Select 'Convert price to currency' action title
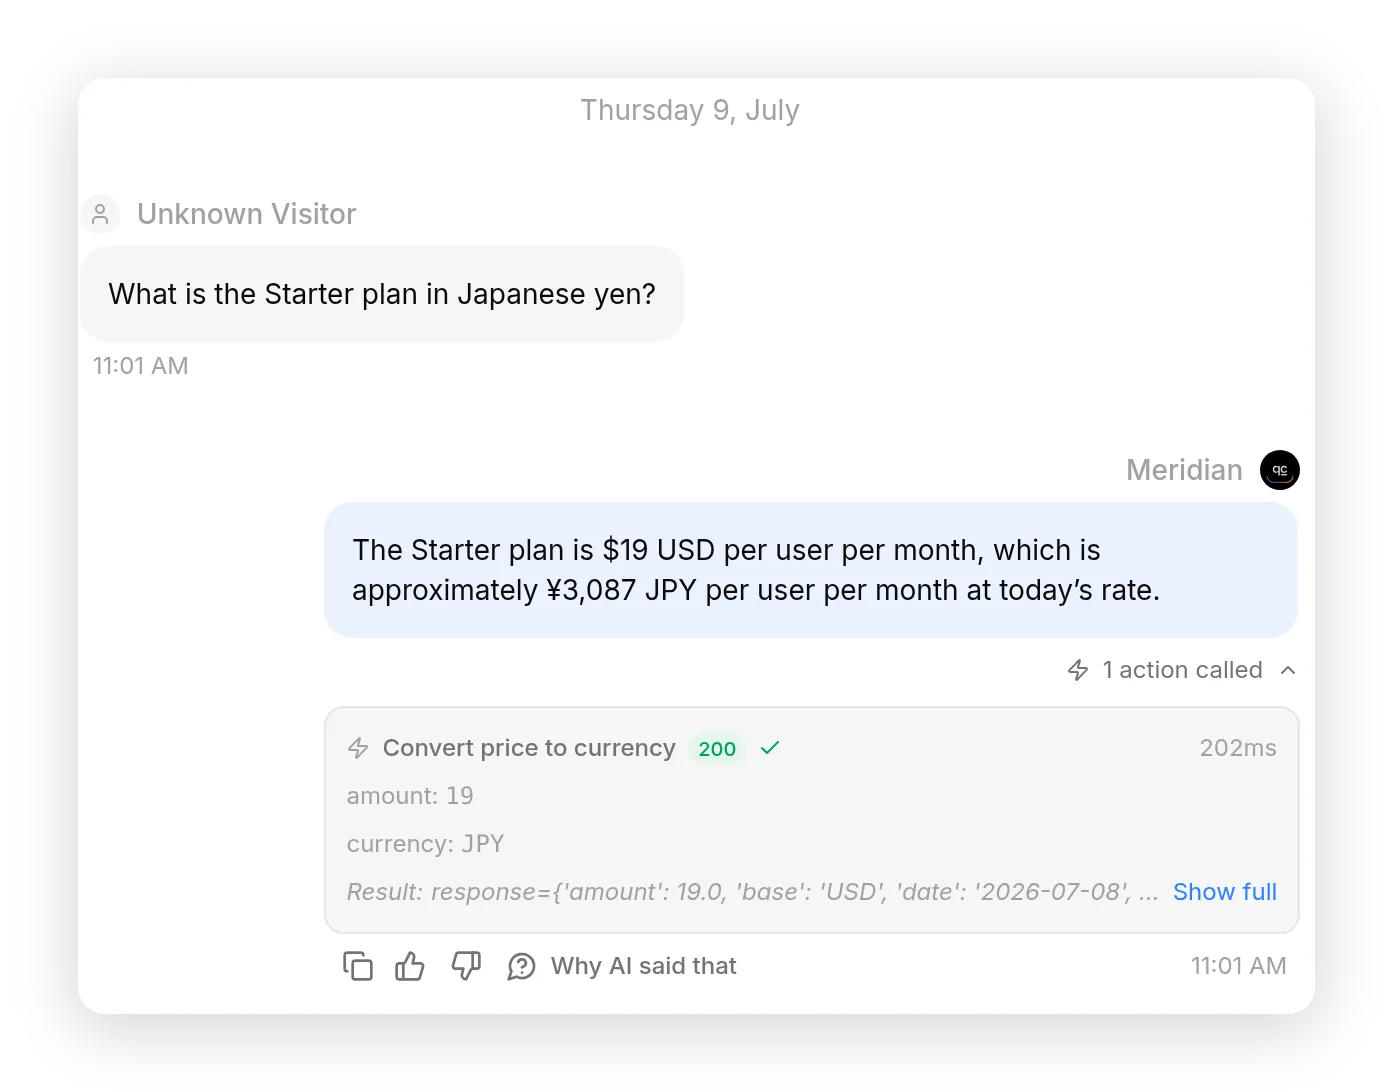The width and height of the screenshot is (1393, 1092). 529,748
